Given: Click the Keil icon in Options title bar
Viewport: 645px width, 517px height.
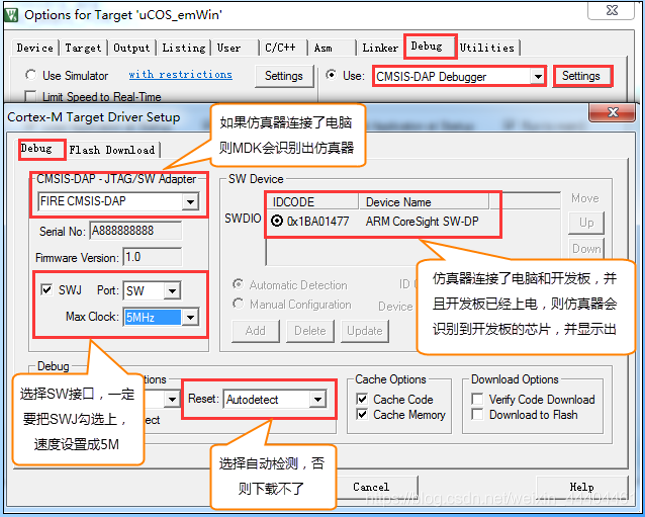Looking at the screenshot, I should click(11, 15).
